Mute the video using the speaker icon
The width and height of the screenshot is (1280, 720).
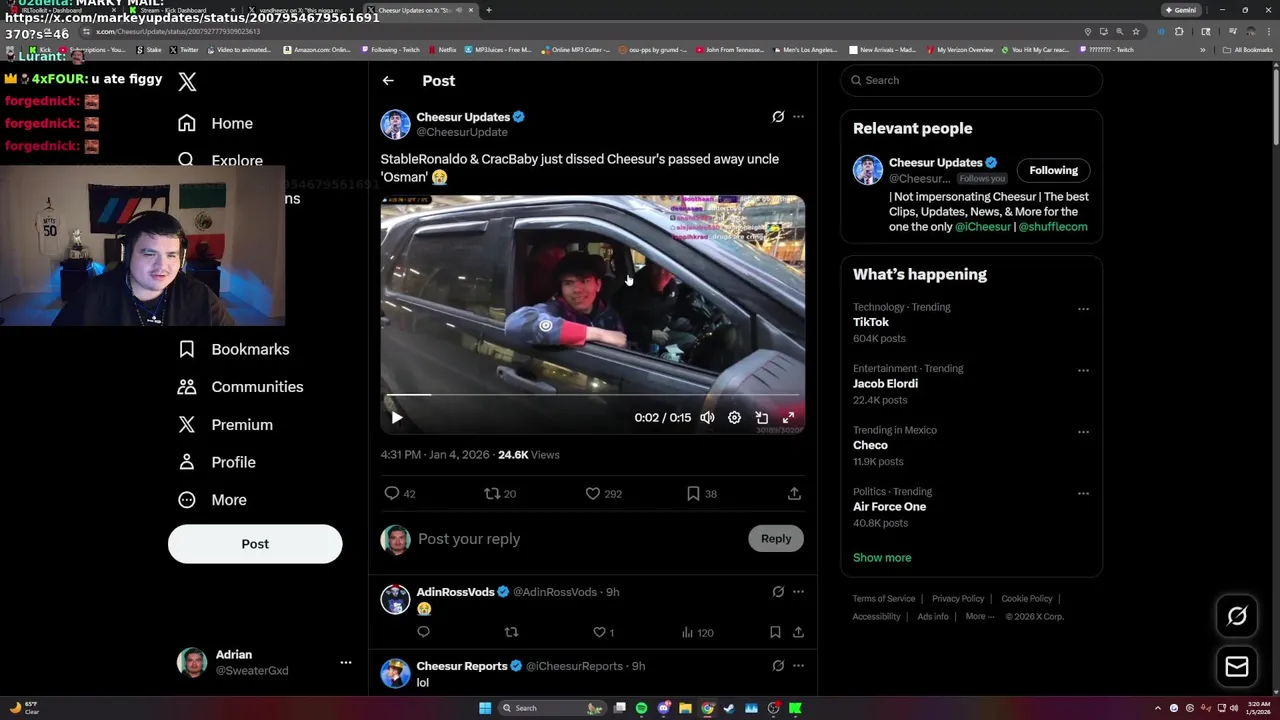tap(707, 418)
